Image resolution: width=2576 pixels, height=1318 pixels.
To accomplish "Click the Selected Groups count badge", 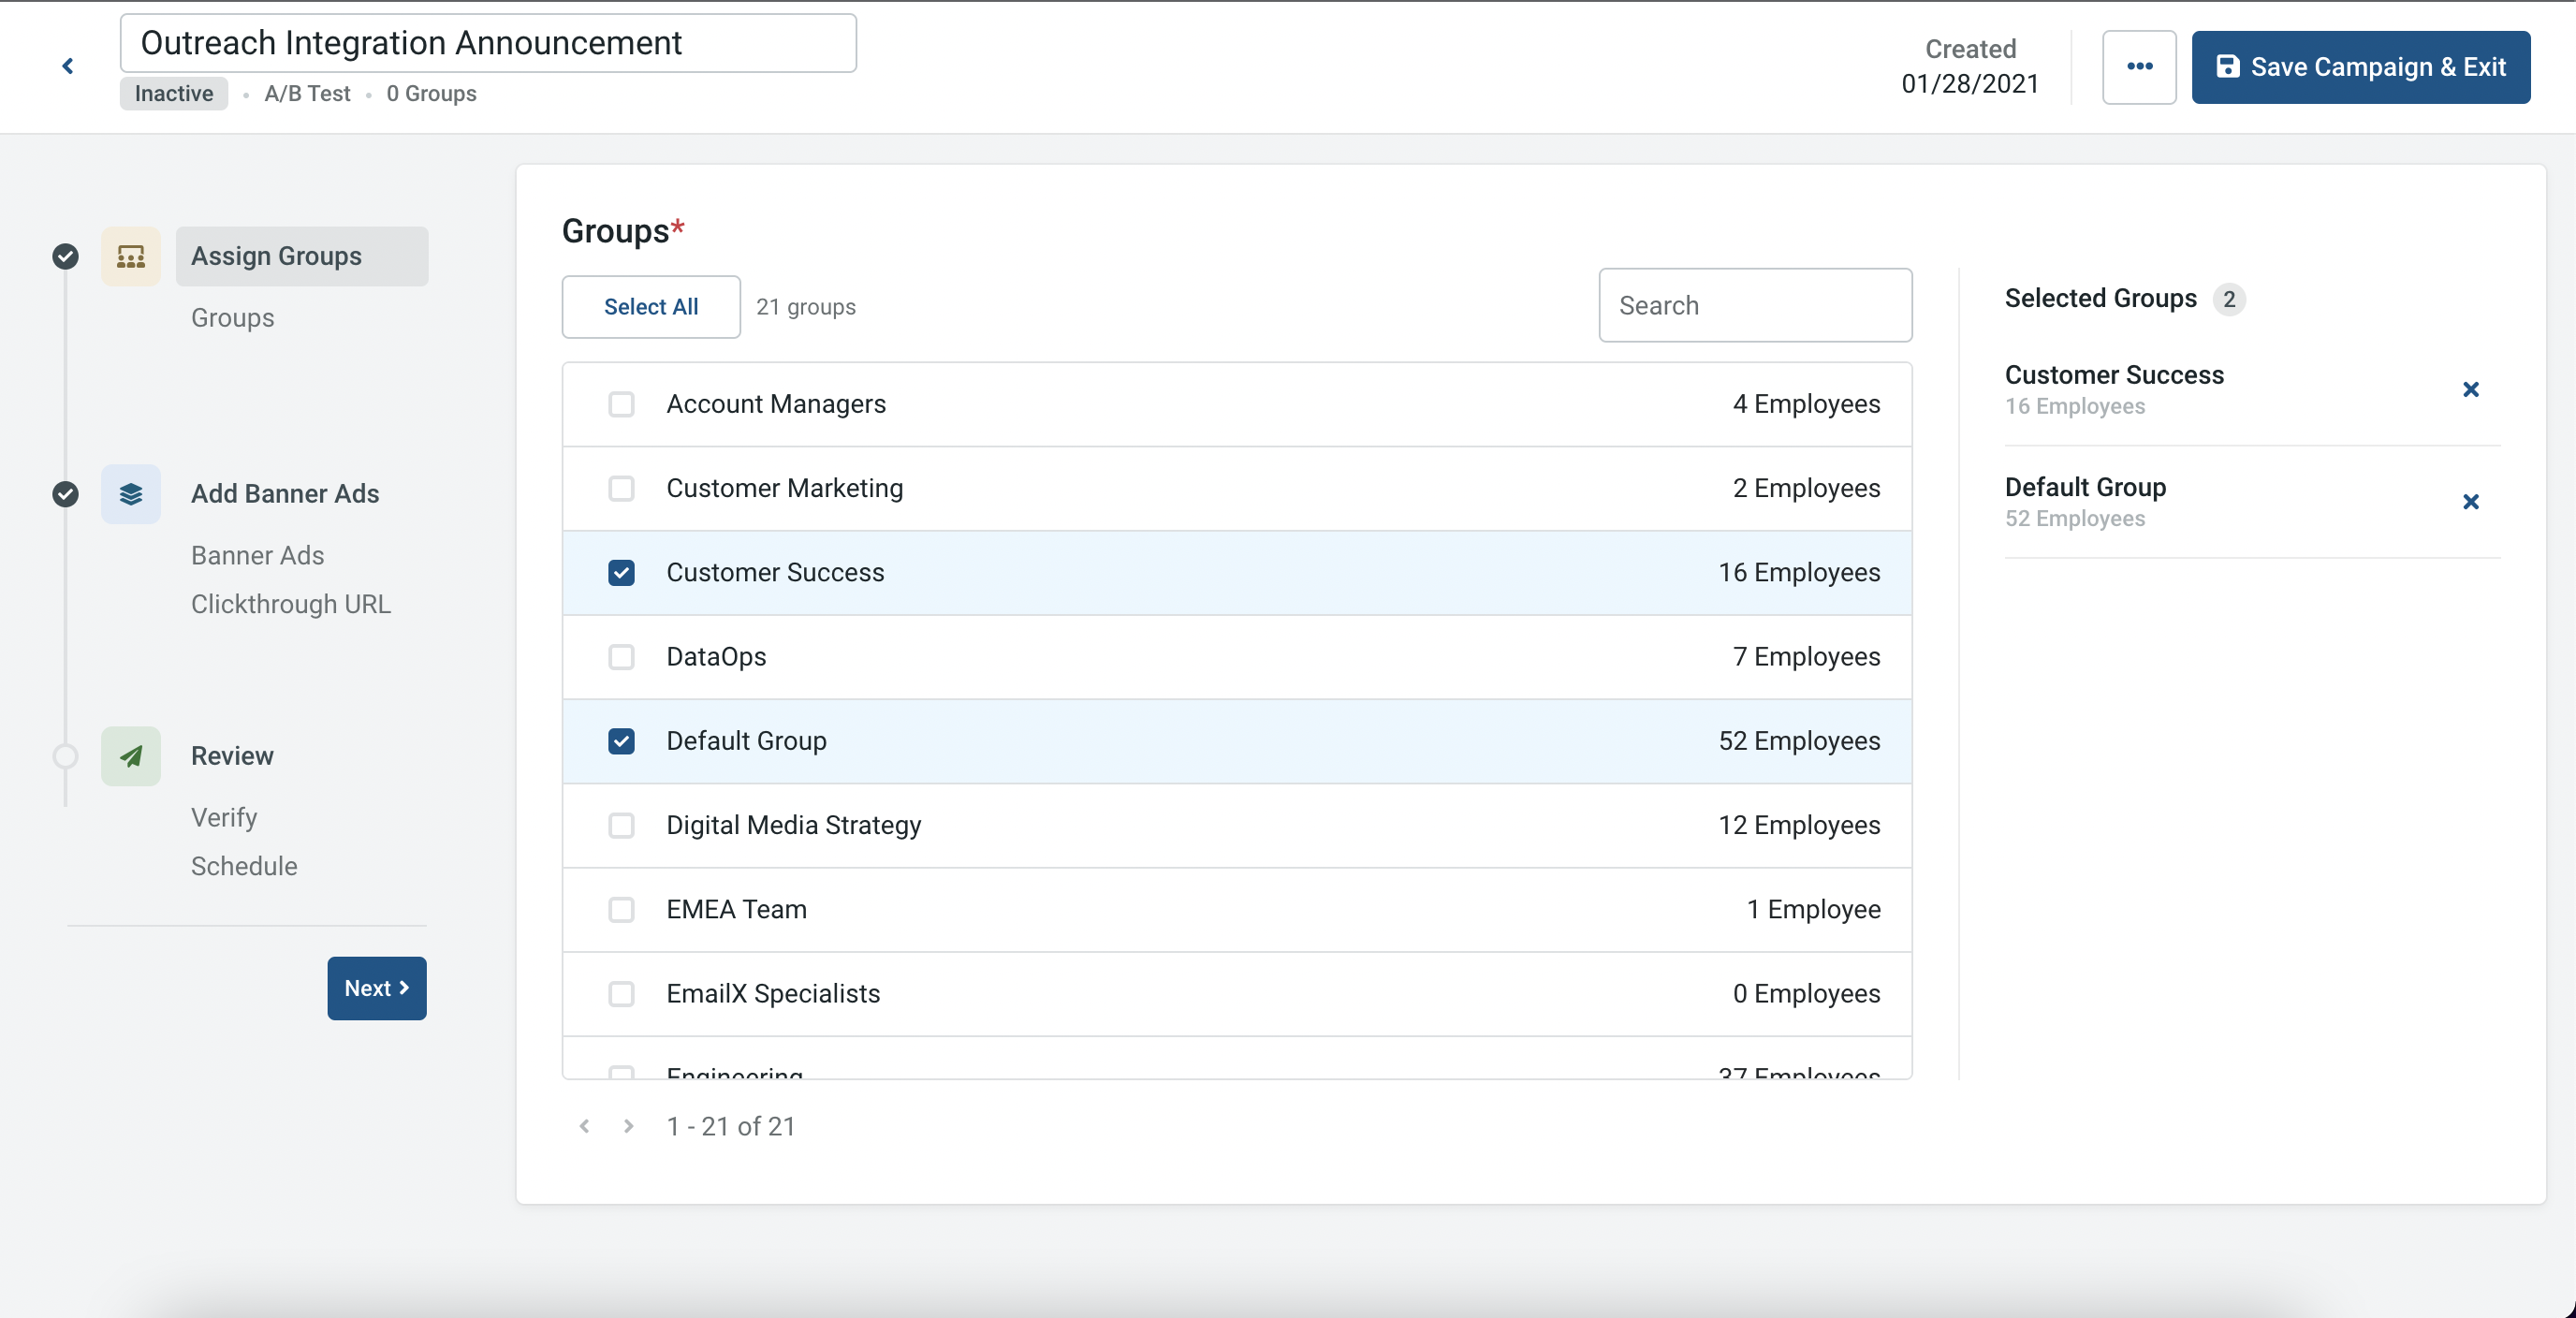I will pos(2228,299).
